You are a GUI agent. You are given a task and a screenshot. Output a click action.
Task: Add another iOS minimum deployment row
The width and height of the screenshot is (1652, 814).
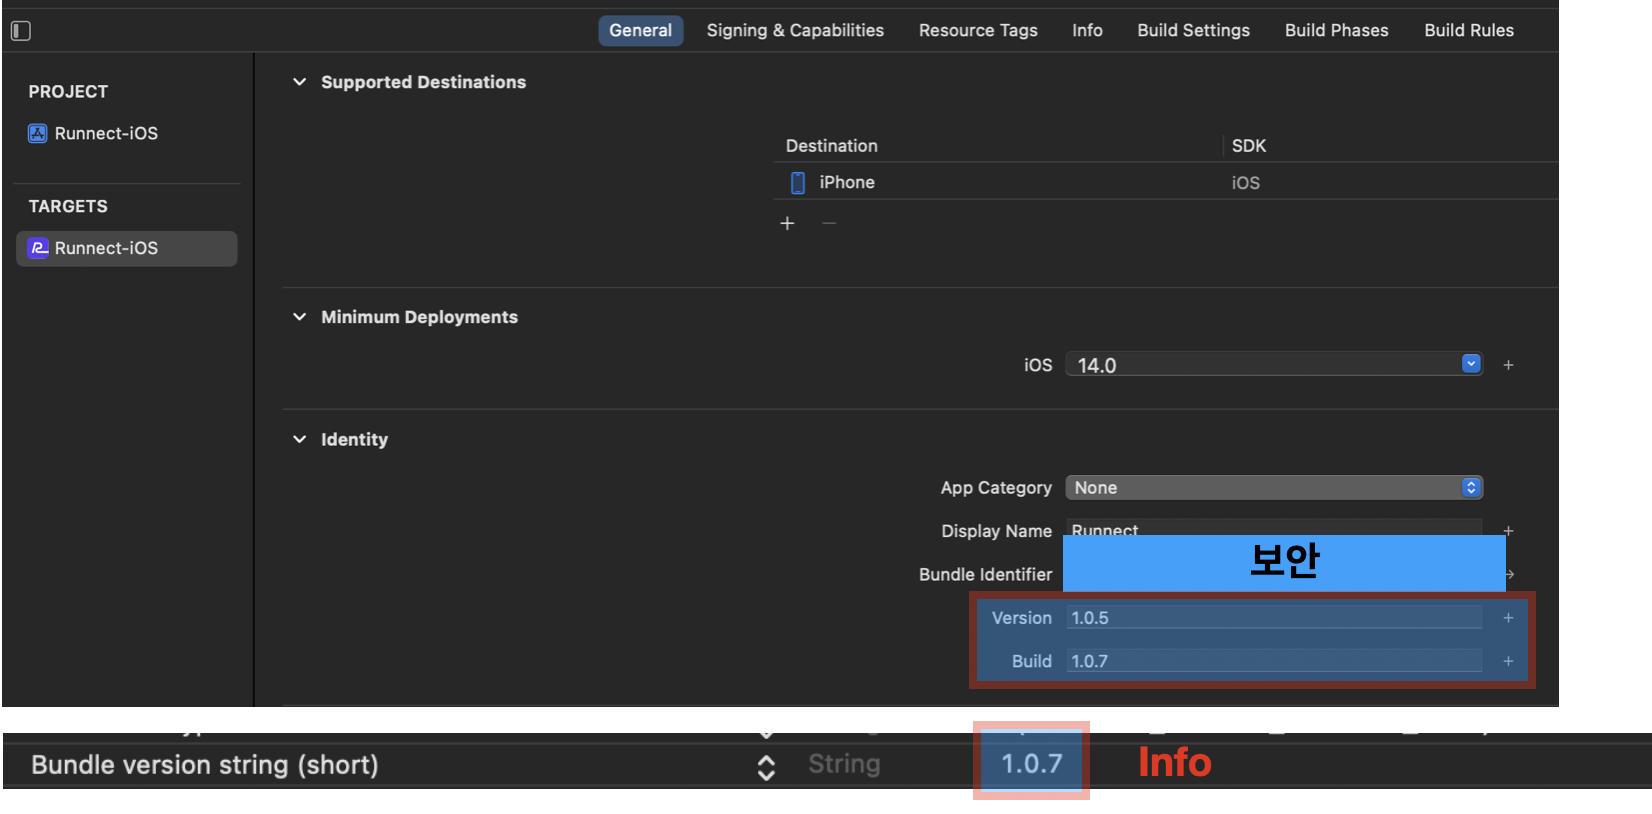coord(1508,365)
